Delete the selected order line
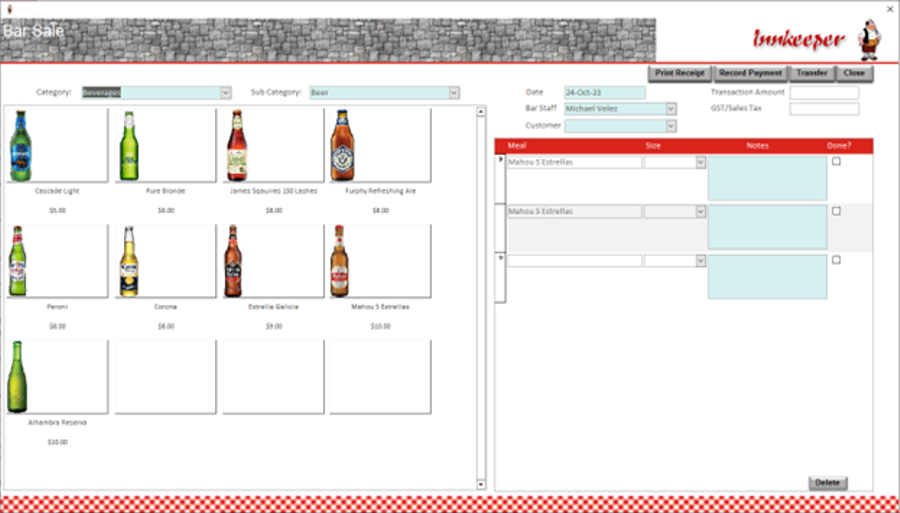This screenshot has height=513, width=900. click(x=828, y=483)
